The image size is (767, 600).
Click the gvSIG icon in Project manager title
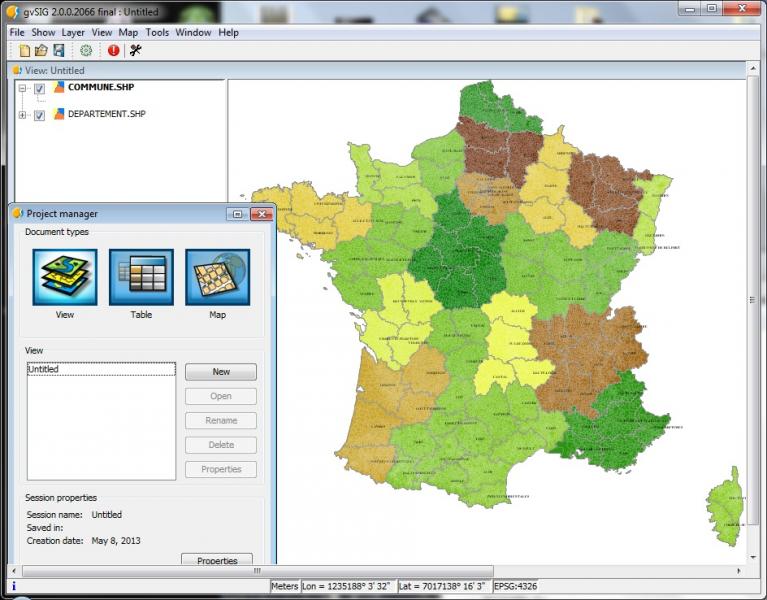(x=18, y=213)
